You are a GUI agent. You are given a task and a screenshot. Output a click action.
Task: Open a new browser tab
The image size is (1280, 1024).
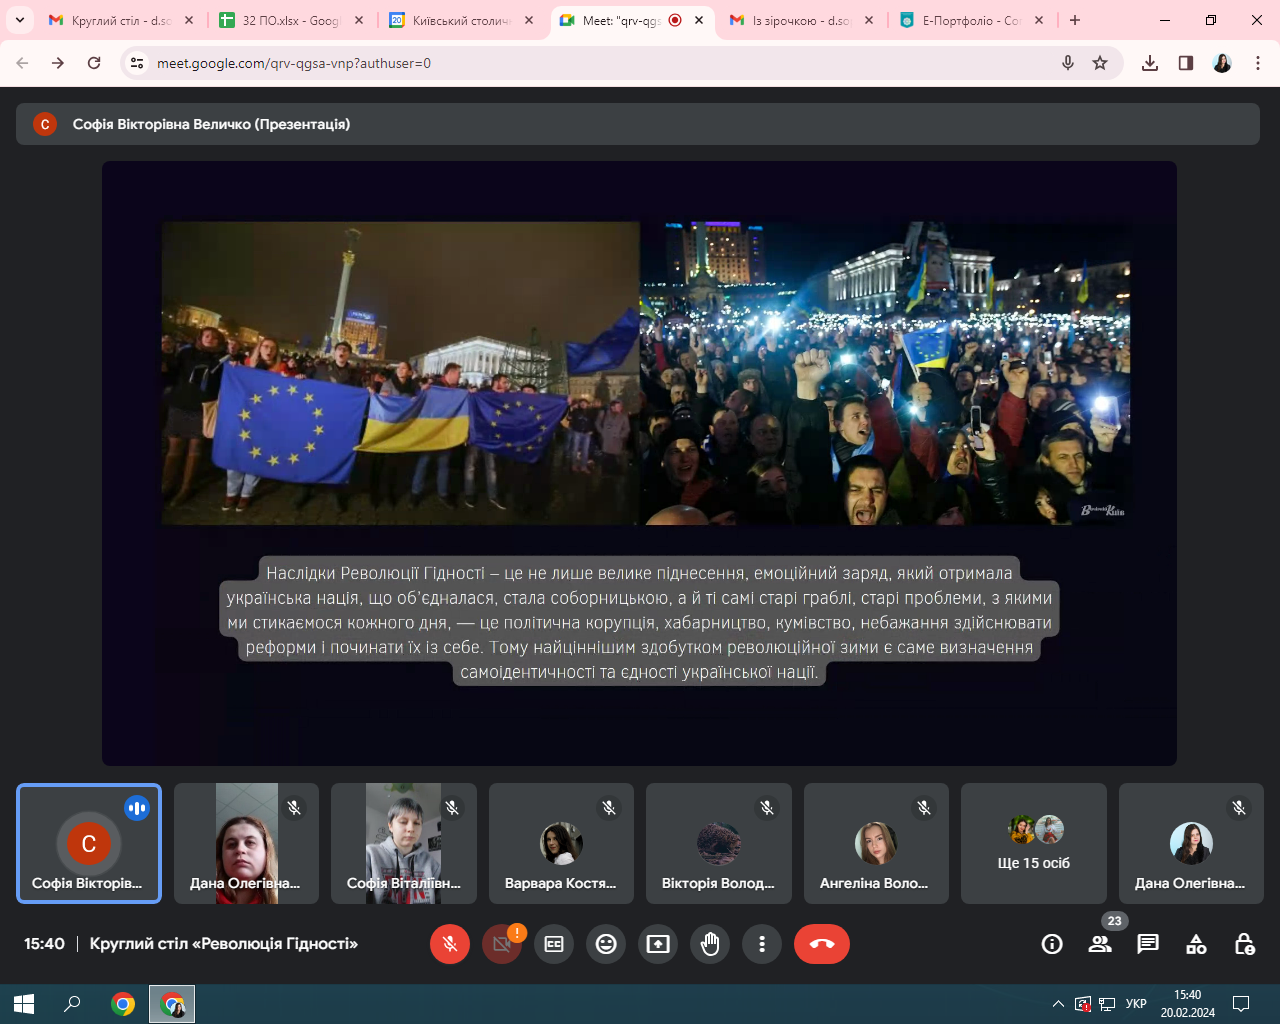point(1075,20)
